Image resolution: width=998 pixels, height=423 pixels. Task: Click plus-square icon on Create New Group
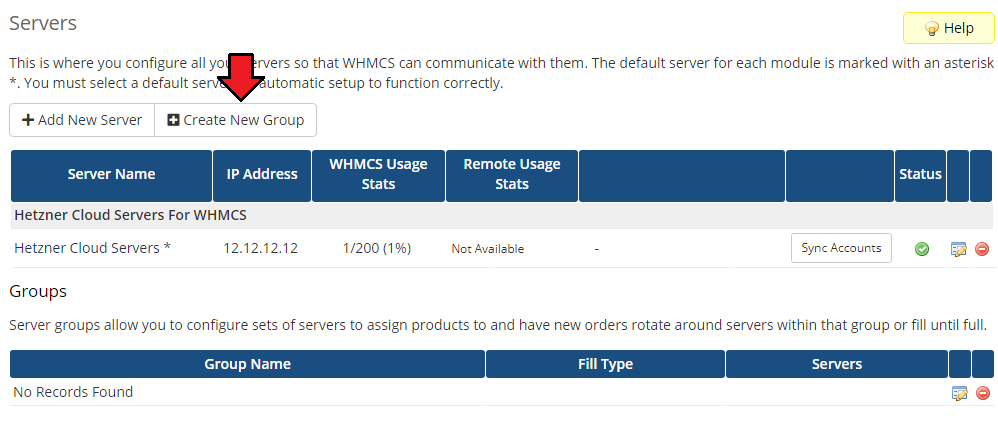point(173,120)
